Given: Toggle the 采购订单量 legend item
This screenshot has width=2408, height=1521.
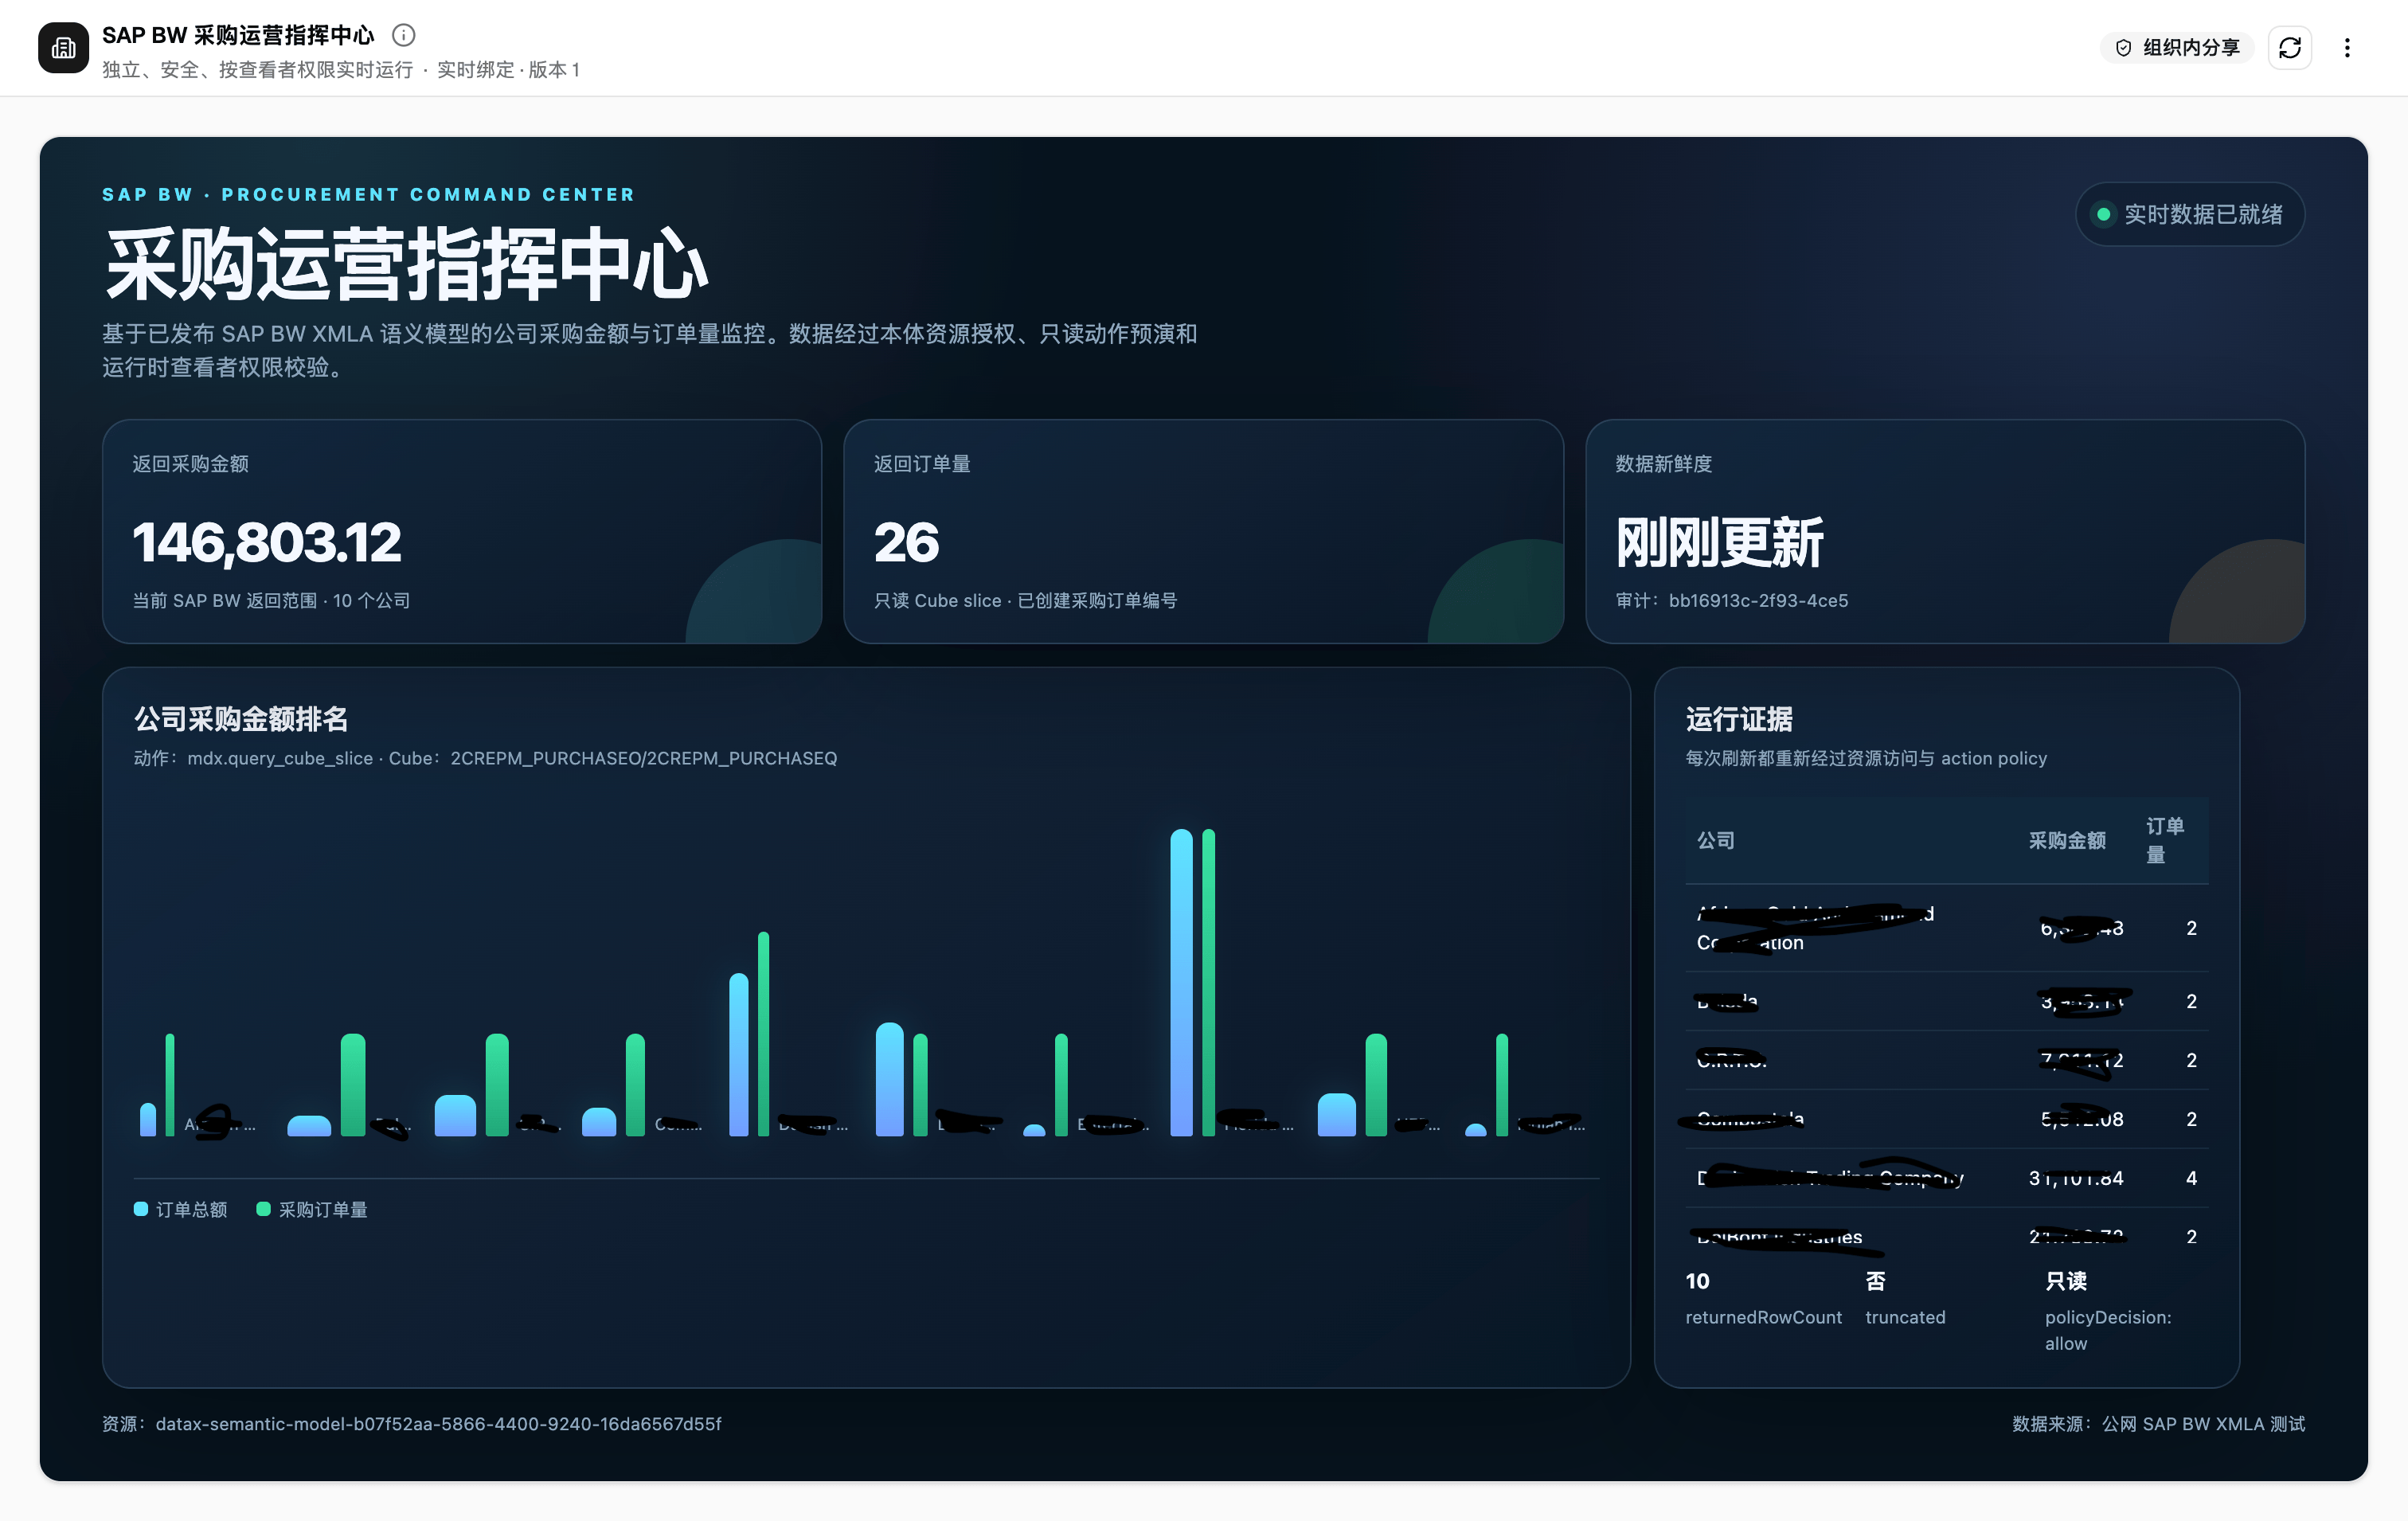Looking at the screenshot, I should tap(312, 1209).
